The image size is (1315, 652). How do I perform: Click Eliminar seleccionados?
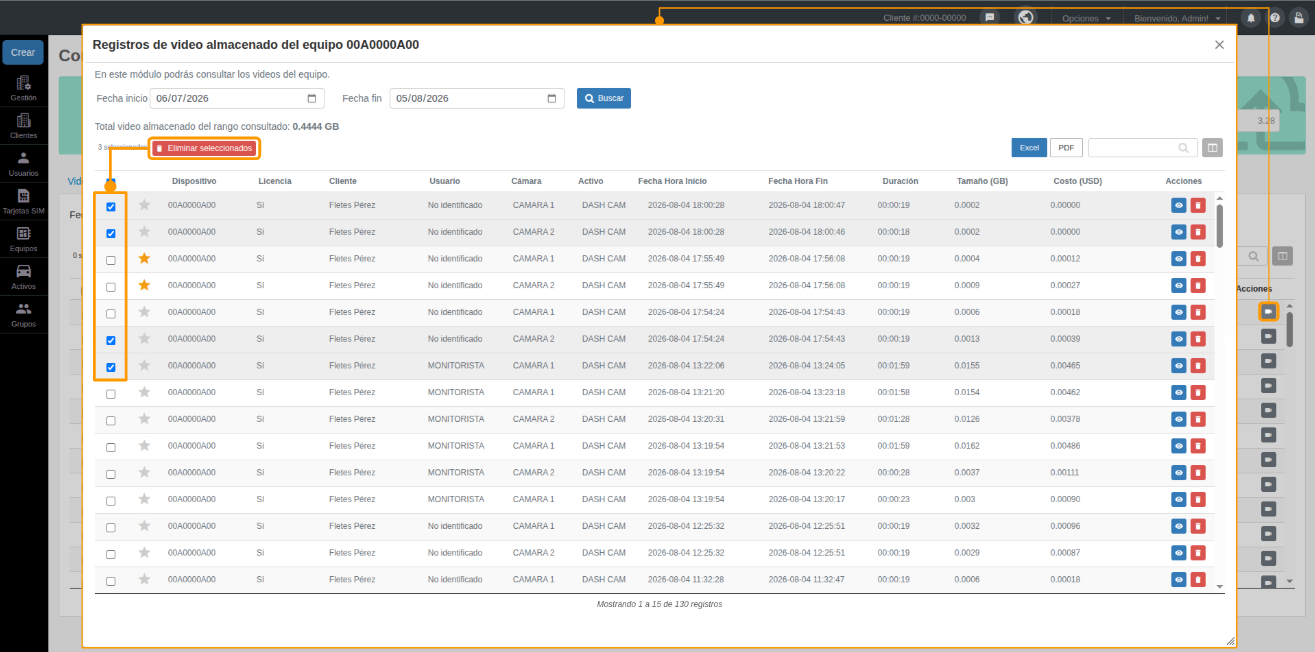tap(204, 148)
